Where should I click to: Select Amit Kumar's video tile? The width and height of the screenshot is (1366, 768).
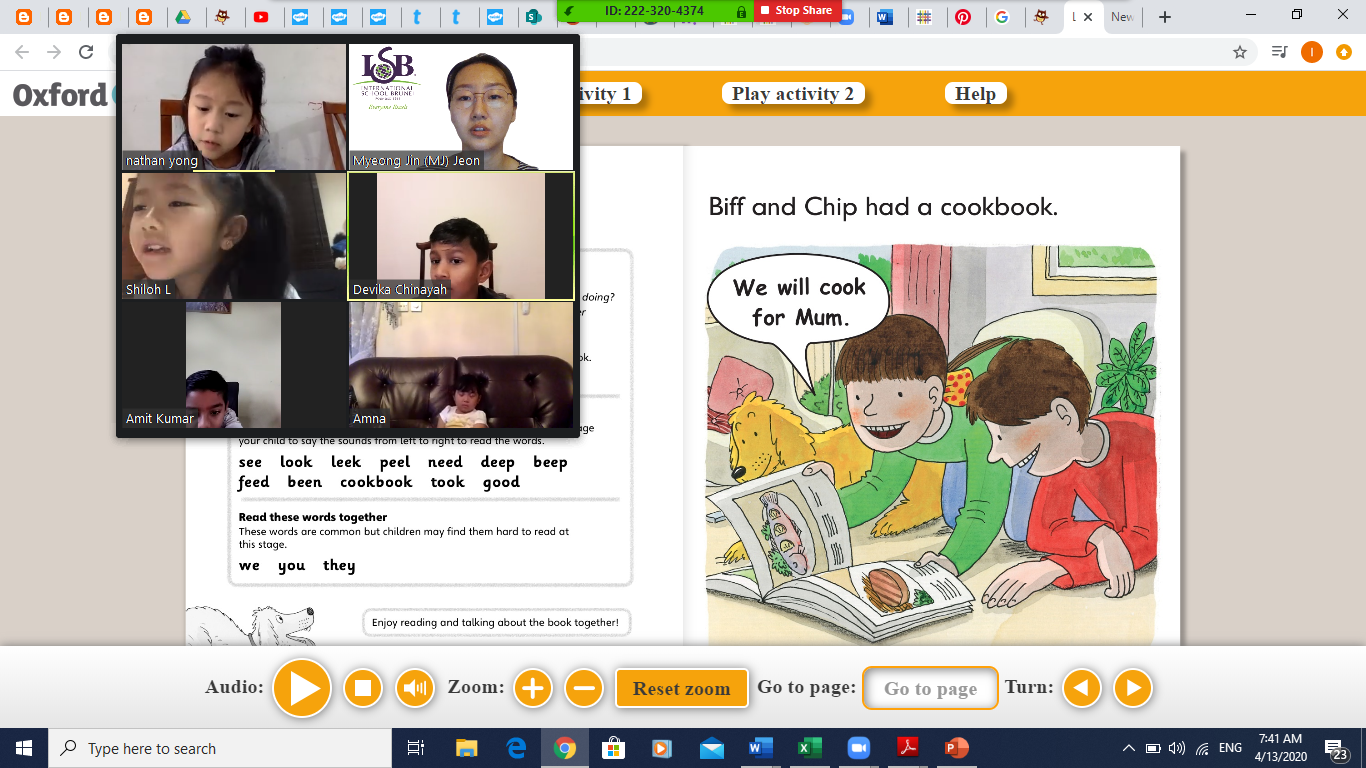[x=234, y=365]
